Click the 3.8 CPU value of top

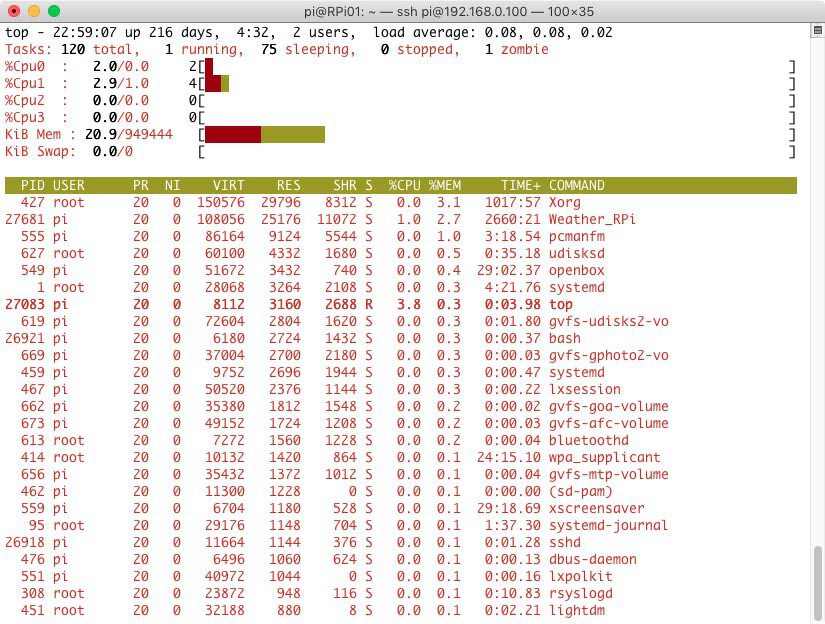(x=409, y=305)
